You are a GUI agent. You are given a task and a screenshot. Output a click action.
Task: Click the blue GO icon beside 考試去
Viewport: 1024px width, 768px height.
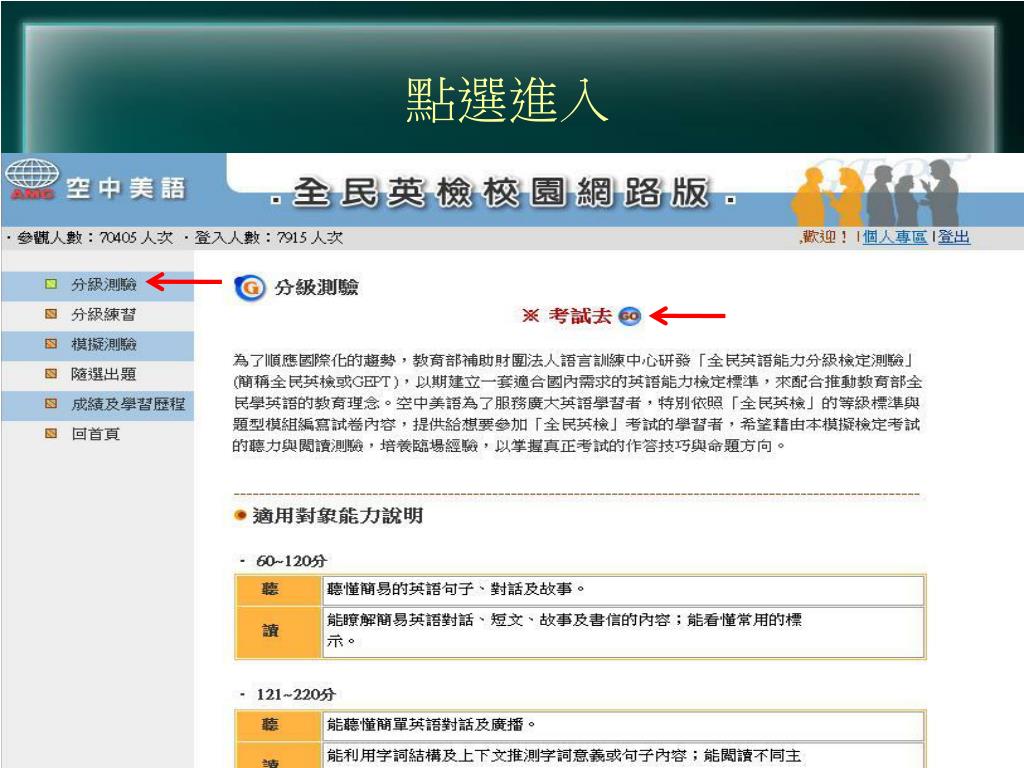[630, 316]
